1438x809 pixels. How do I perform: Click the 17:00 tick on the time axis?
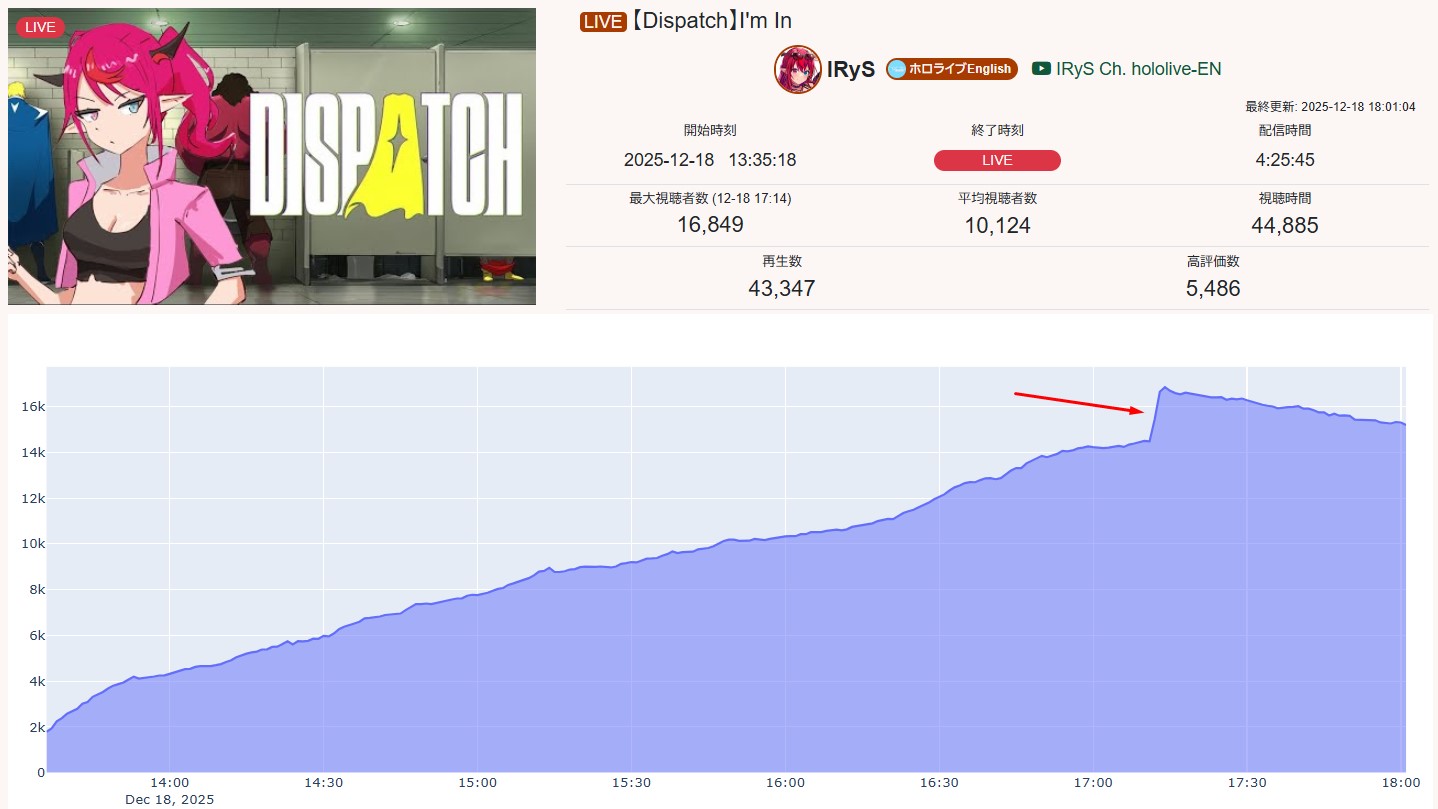pos(1093,782)
